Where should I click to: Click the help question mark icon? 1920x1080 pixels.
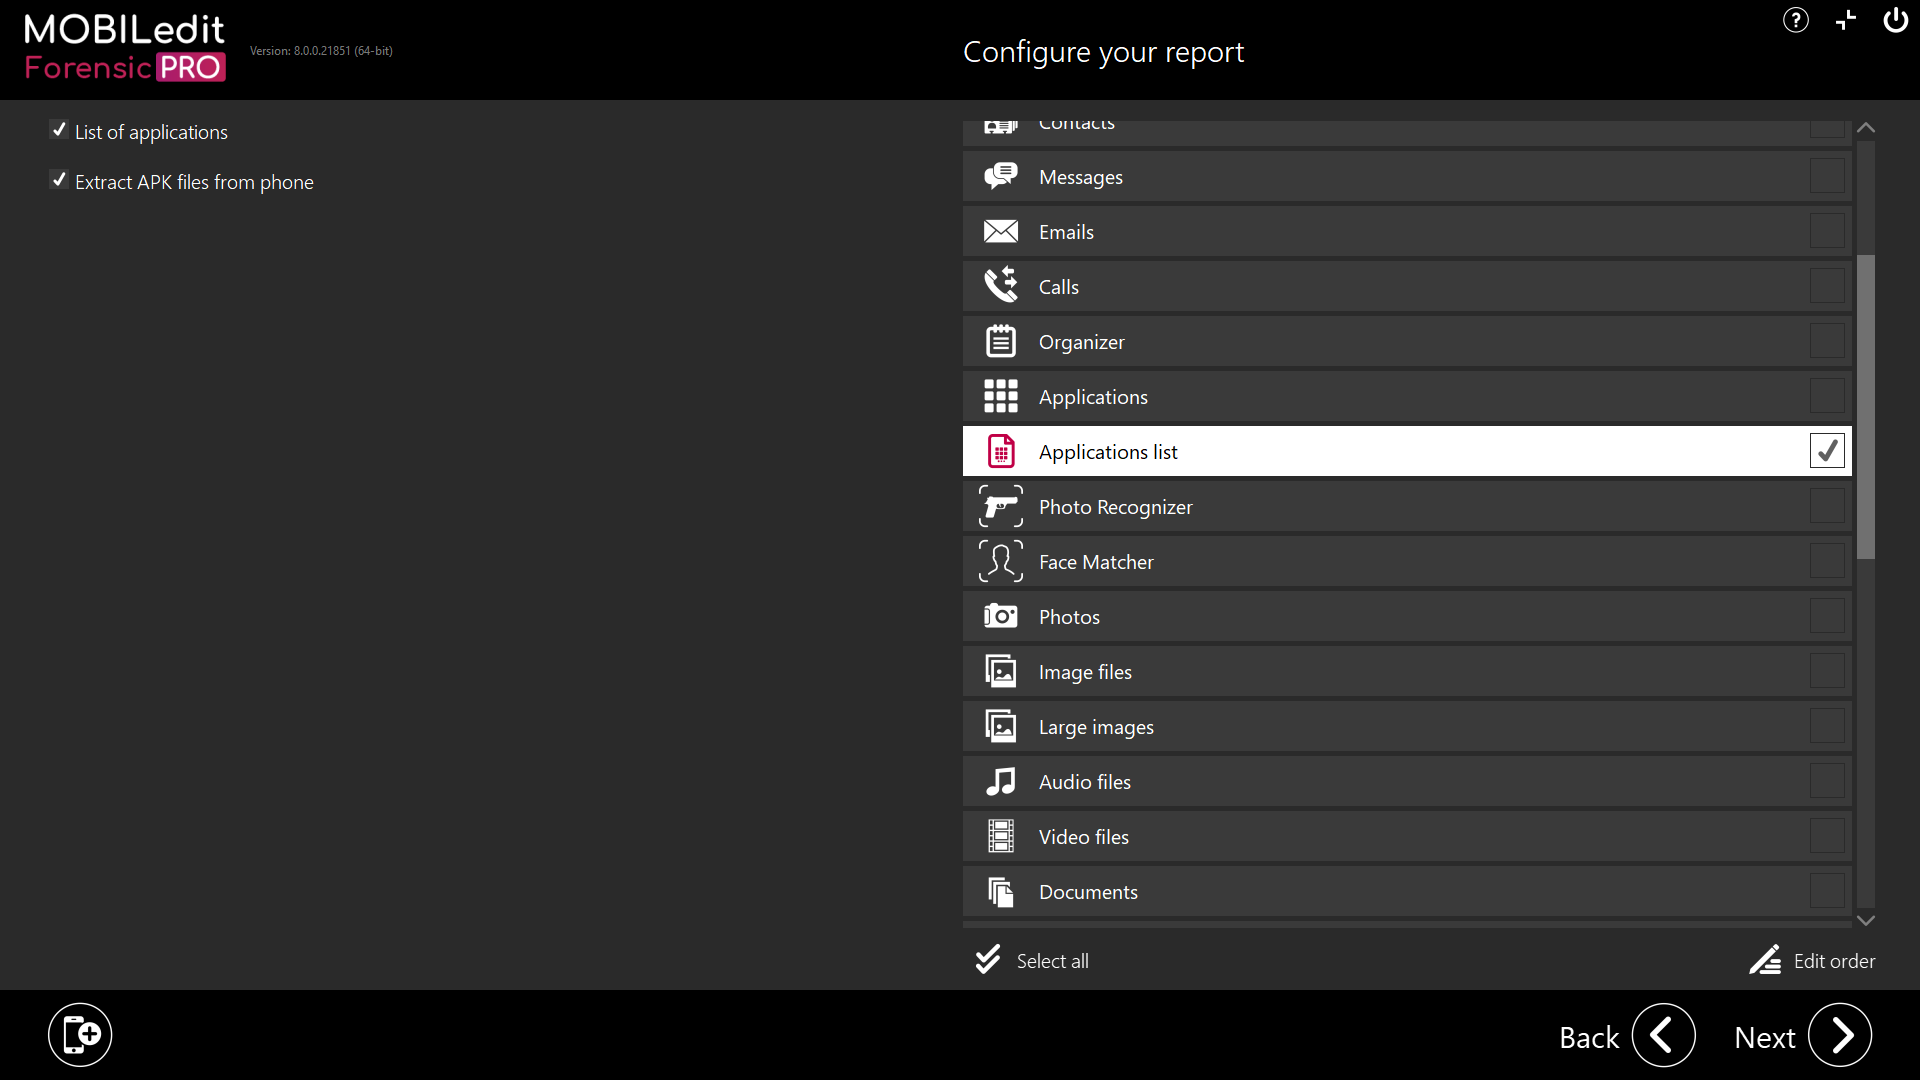coord(1795,21)
